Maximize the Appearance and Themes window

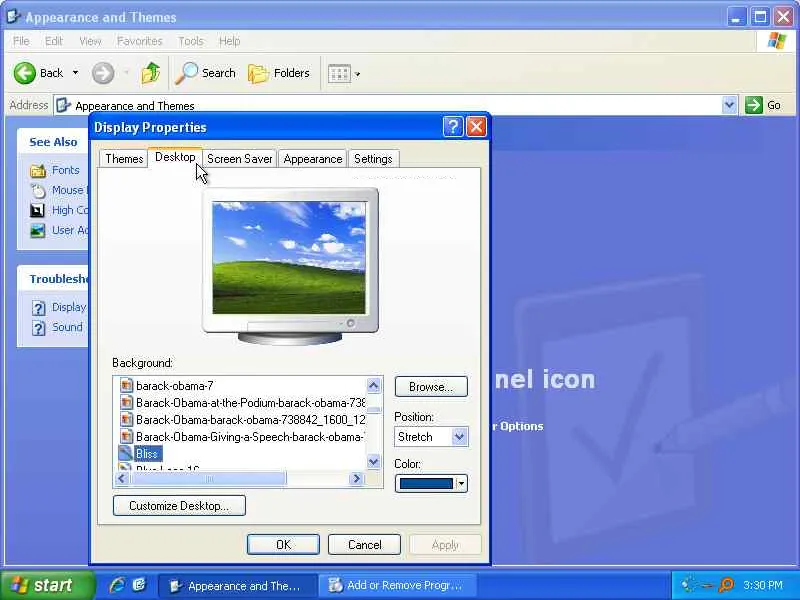(x=760, y=17)
